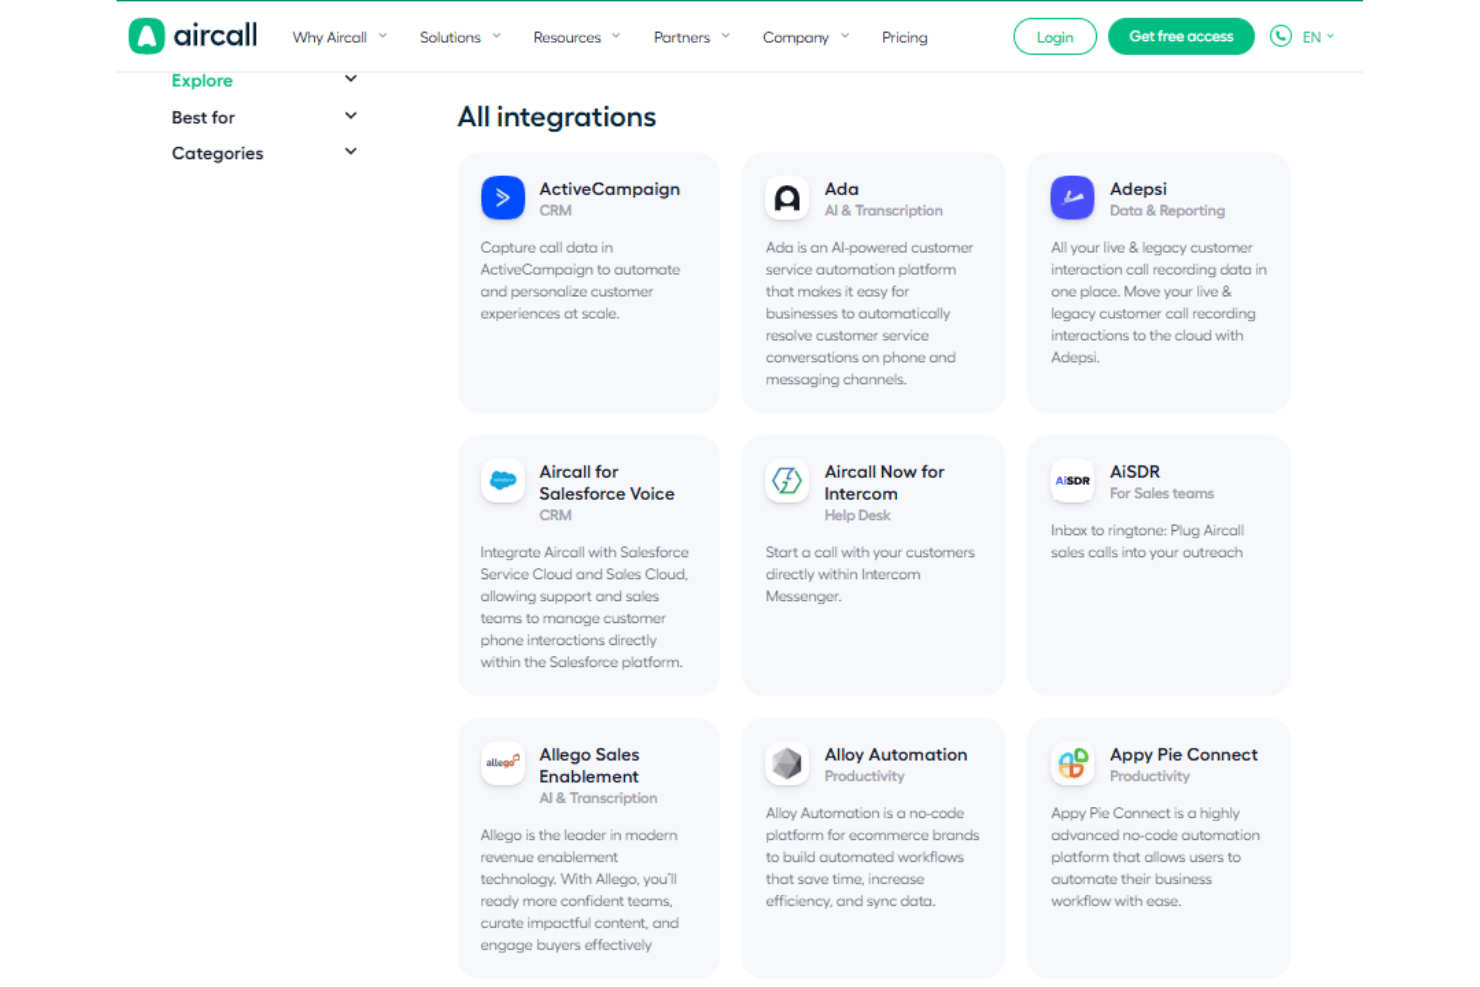
Task: Open the Adepsi title link
Action: (1138, 189)
